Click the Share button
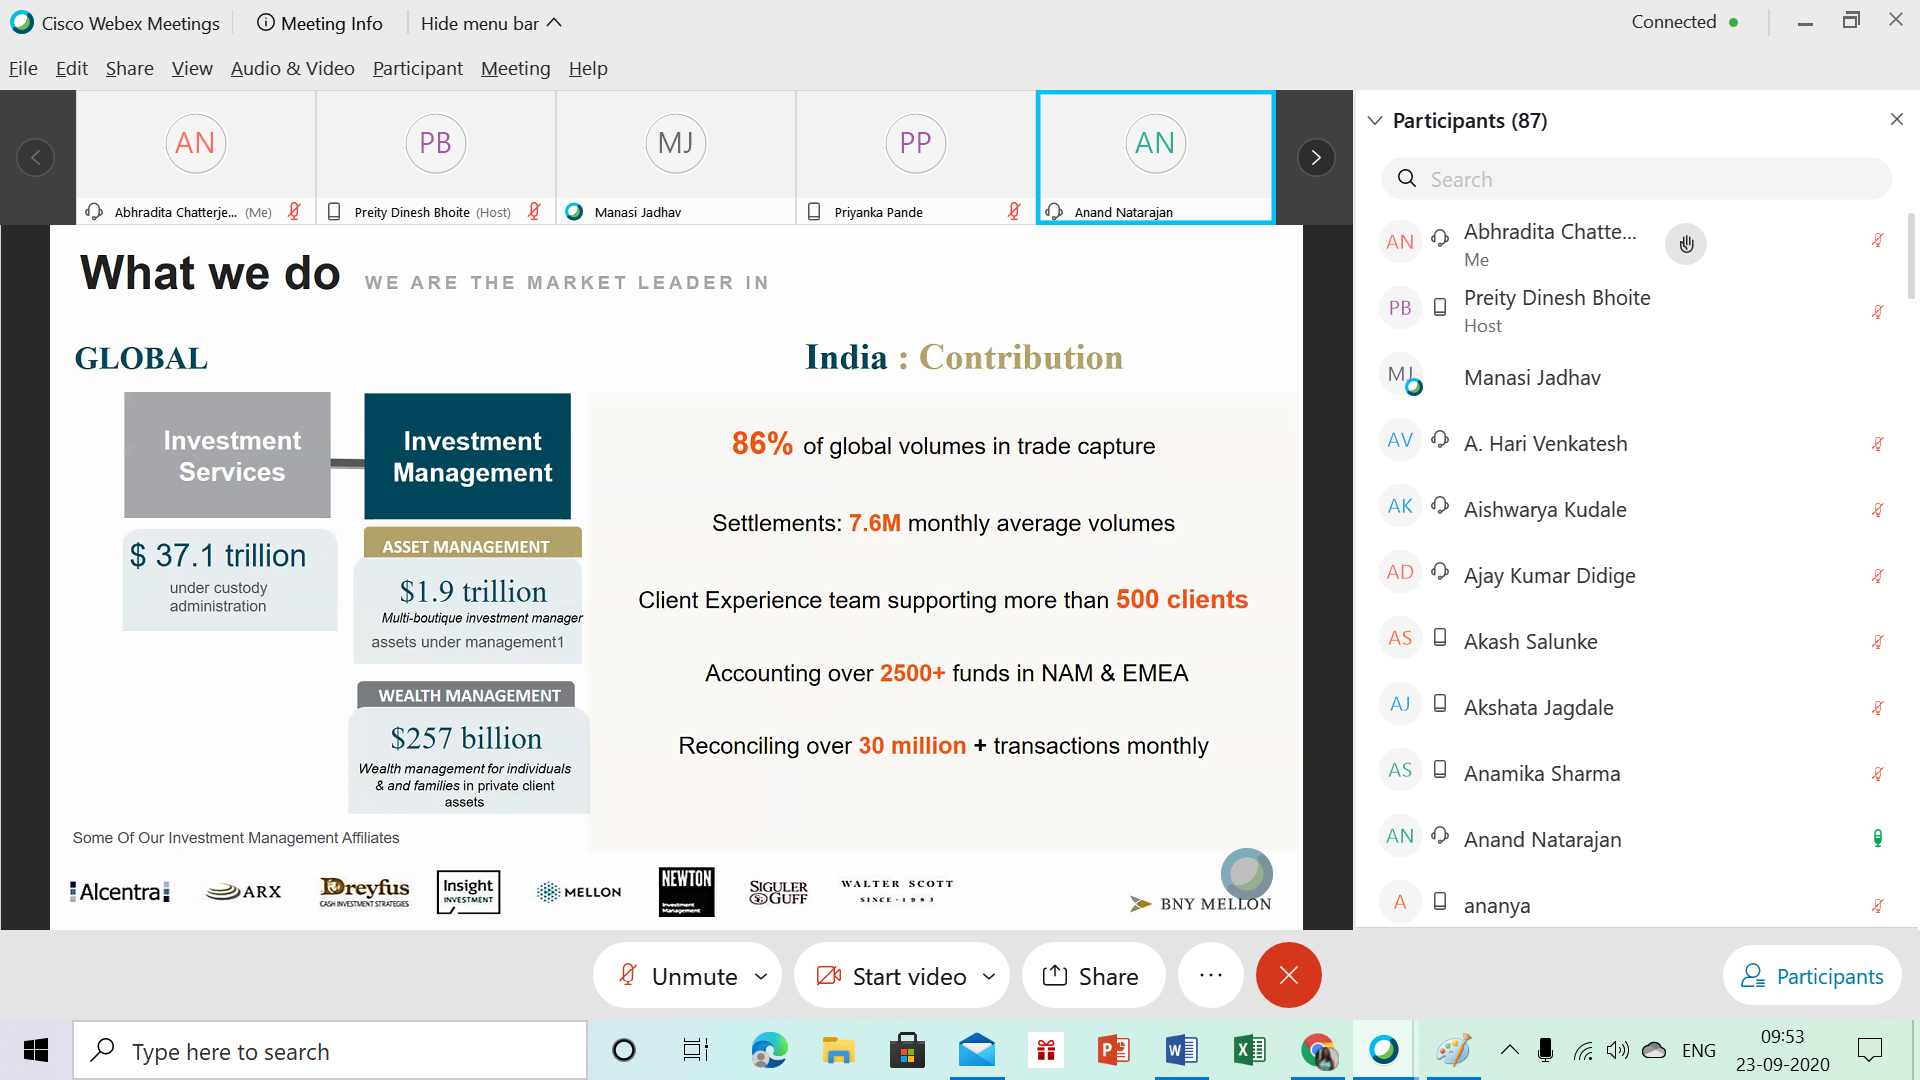 1092,976
